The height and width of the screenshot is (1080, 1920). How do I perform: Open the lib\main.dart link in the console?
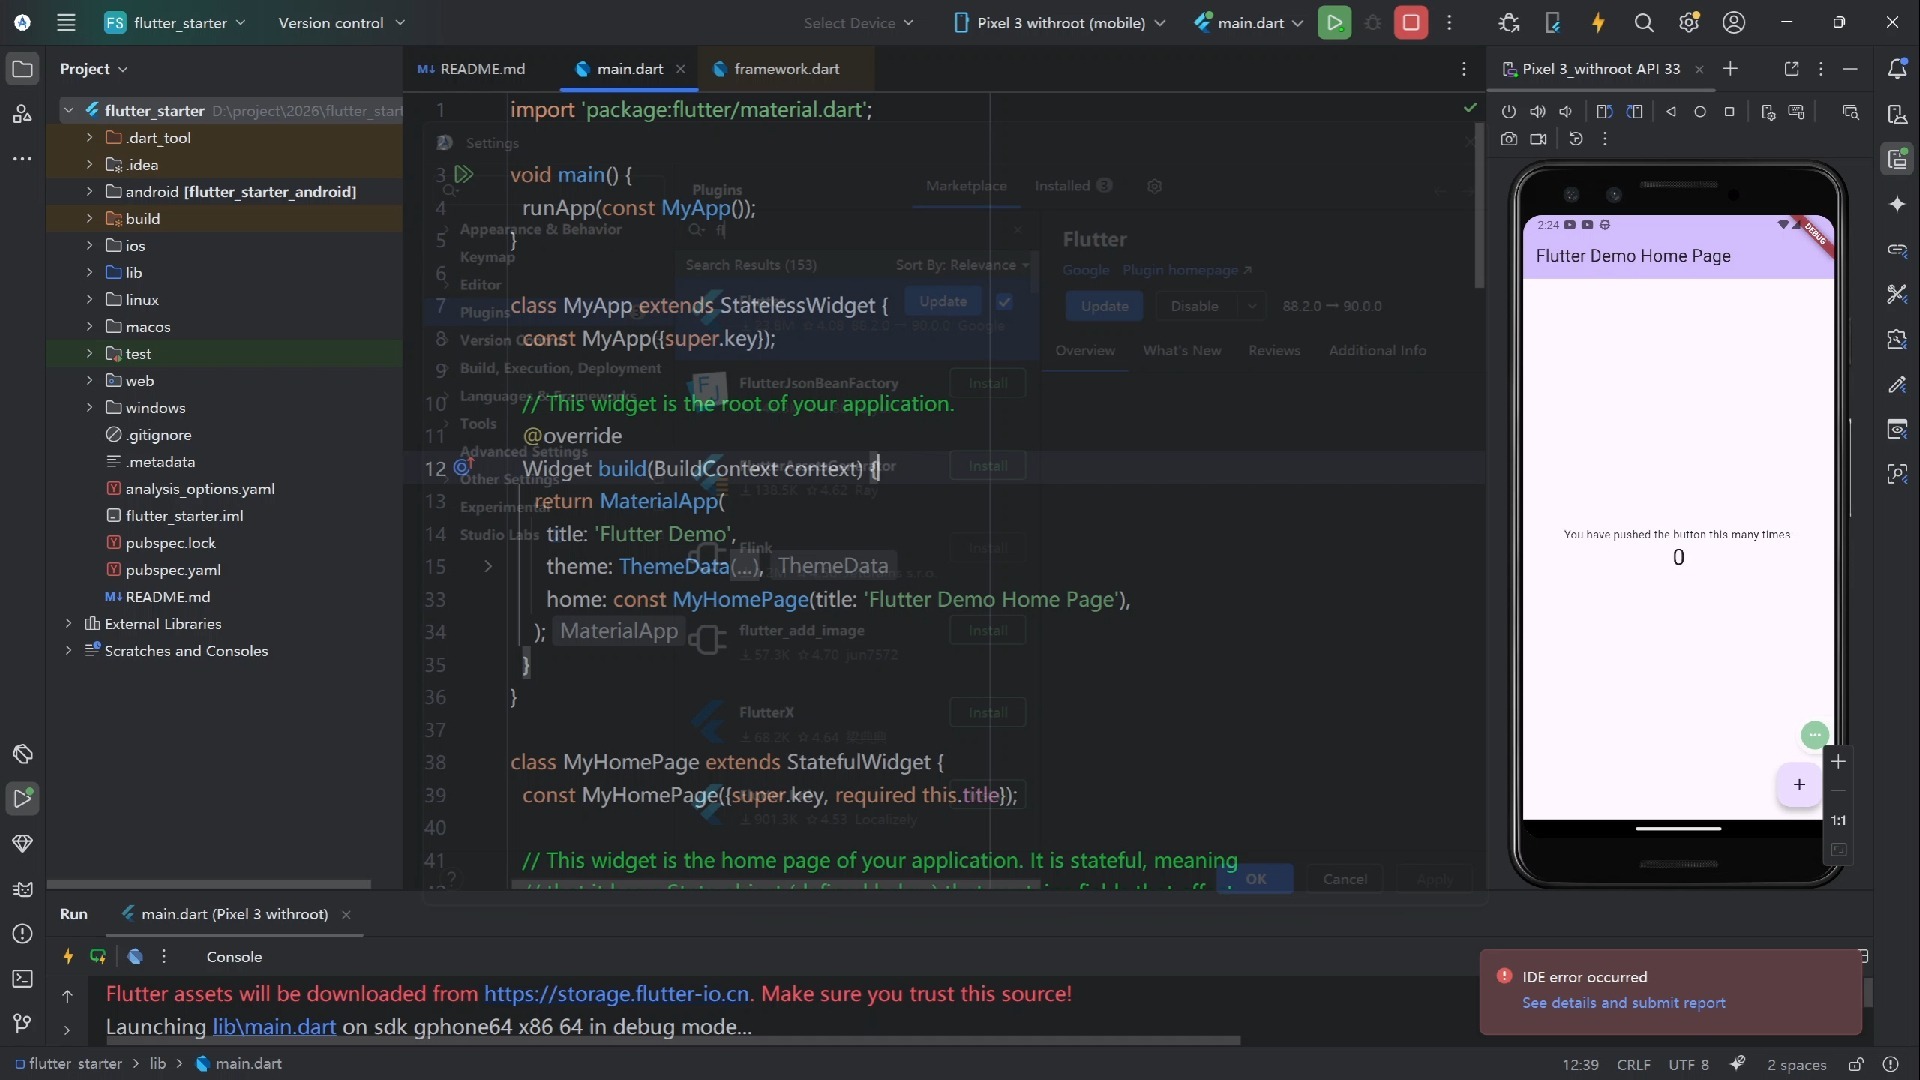tap(274, 1027)
